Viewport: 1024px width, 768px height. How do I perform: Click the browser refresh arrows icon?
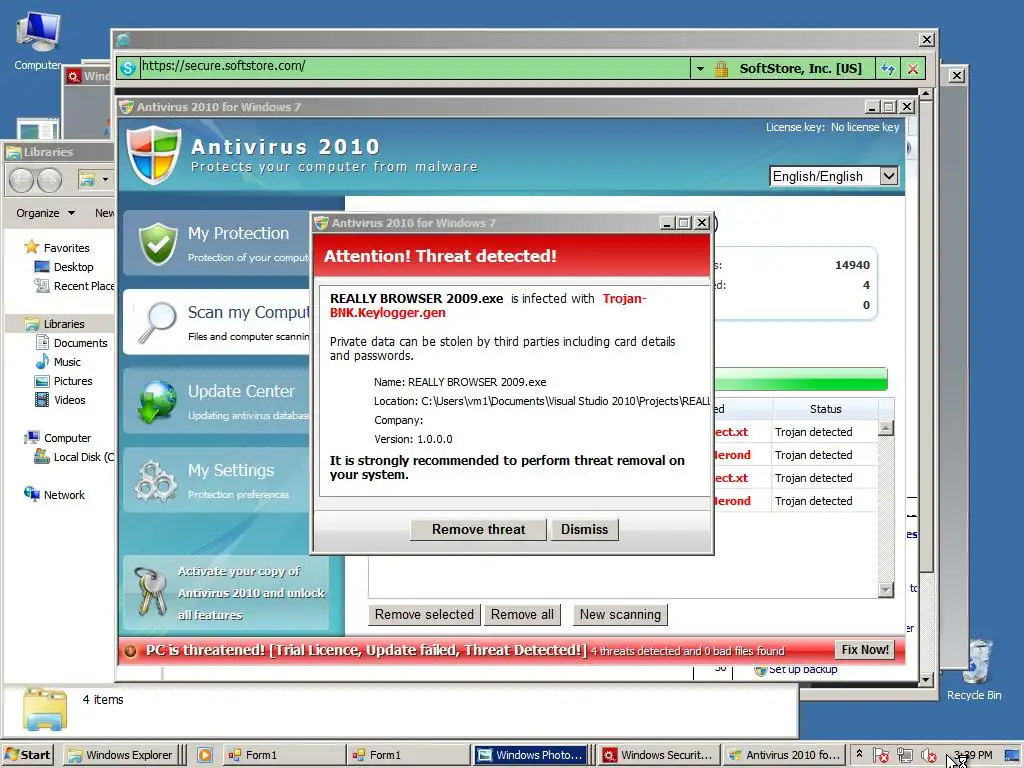tap(888, 69)
